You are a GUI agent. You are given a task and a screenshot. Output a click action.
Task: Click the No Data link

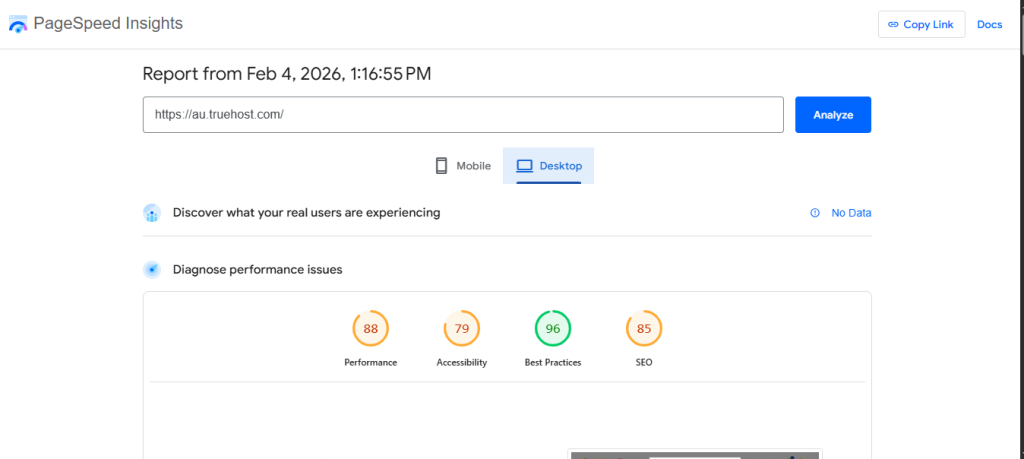point(851,213)
